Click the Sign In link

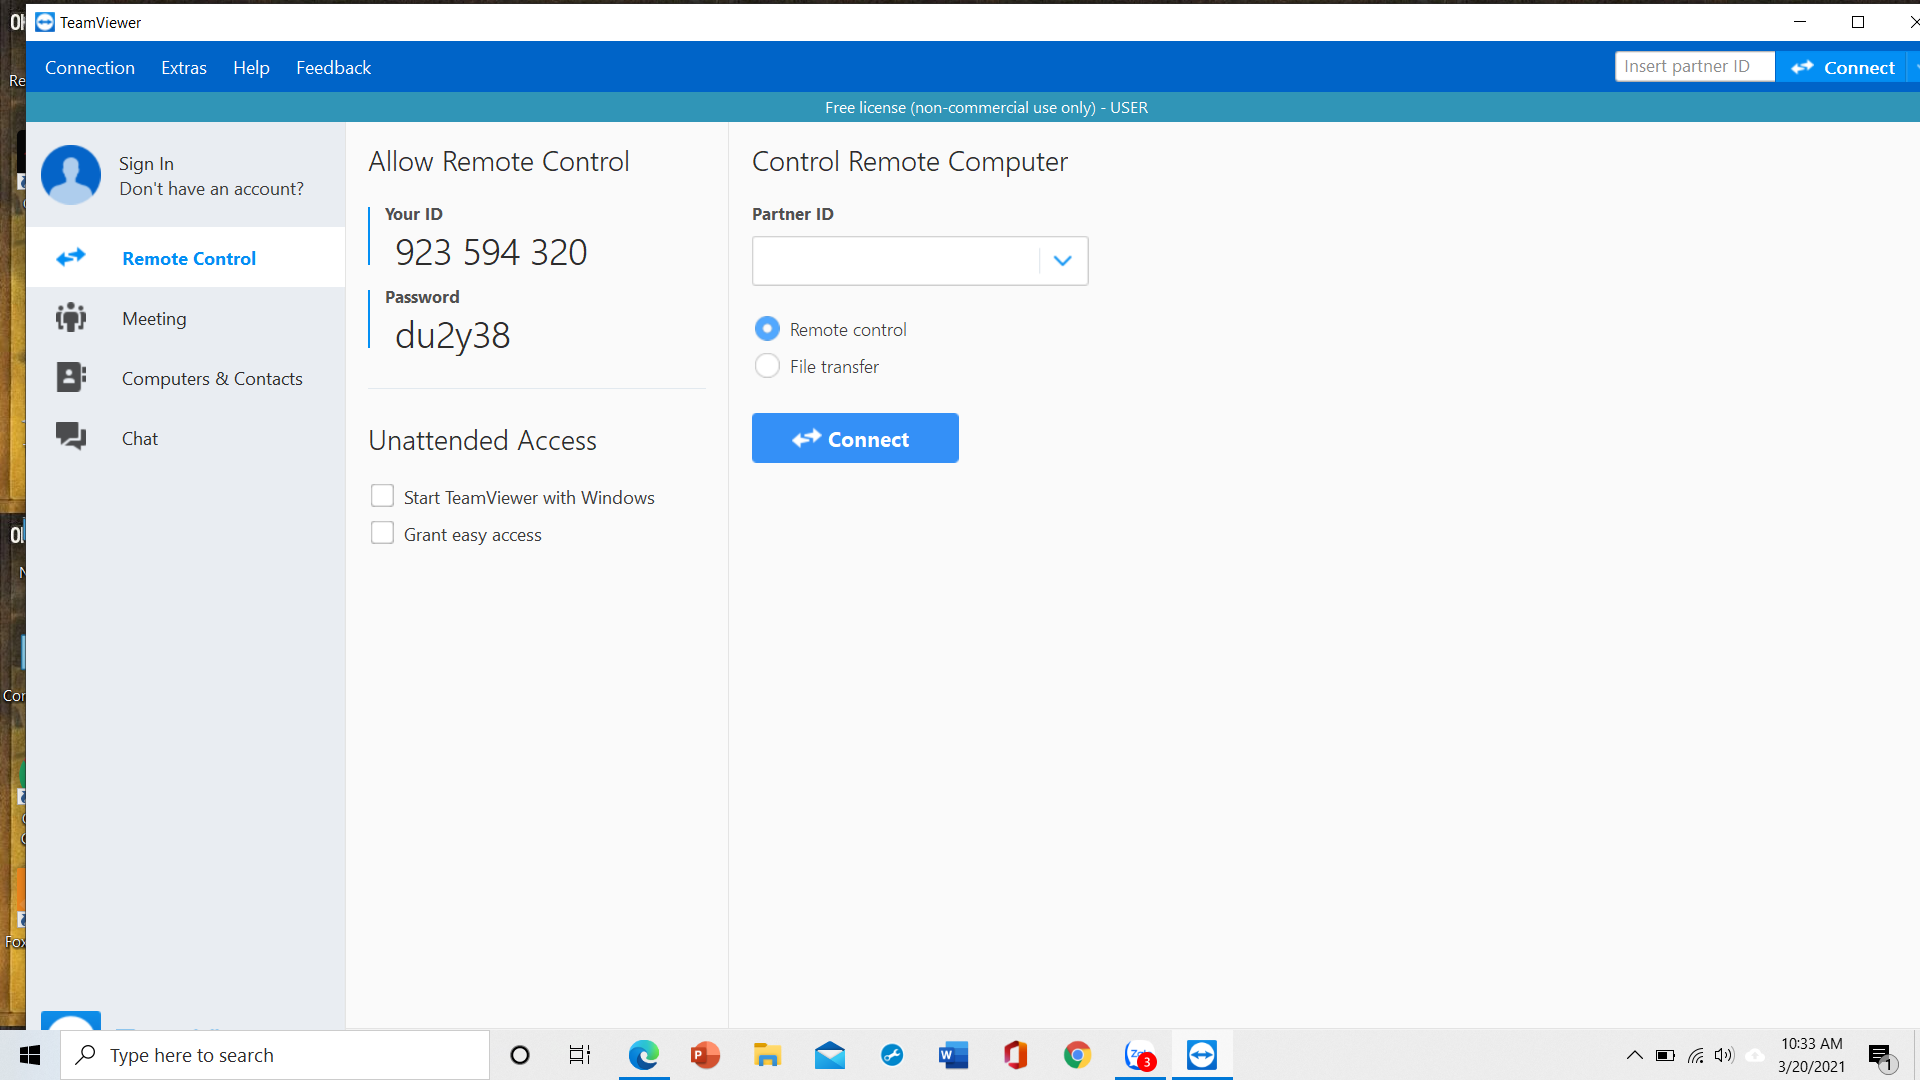click(146, 163)
